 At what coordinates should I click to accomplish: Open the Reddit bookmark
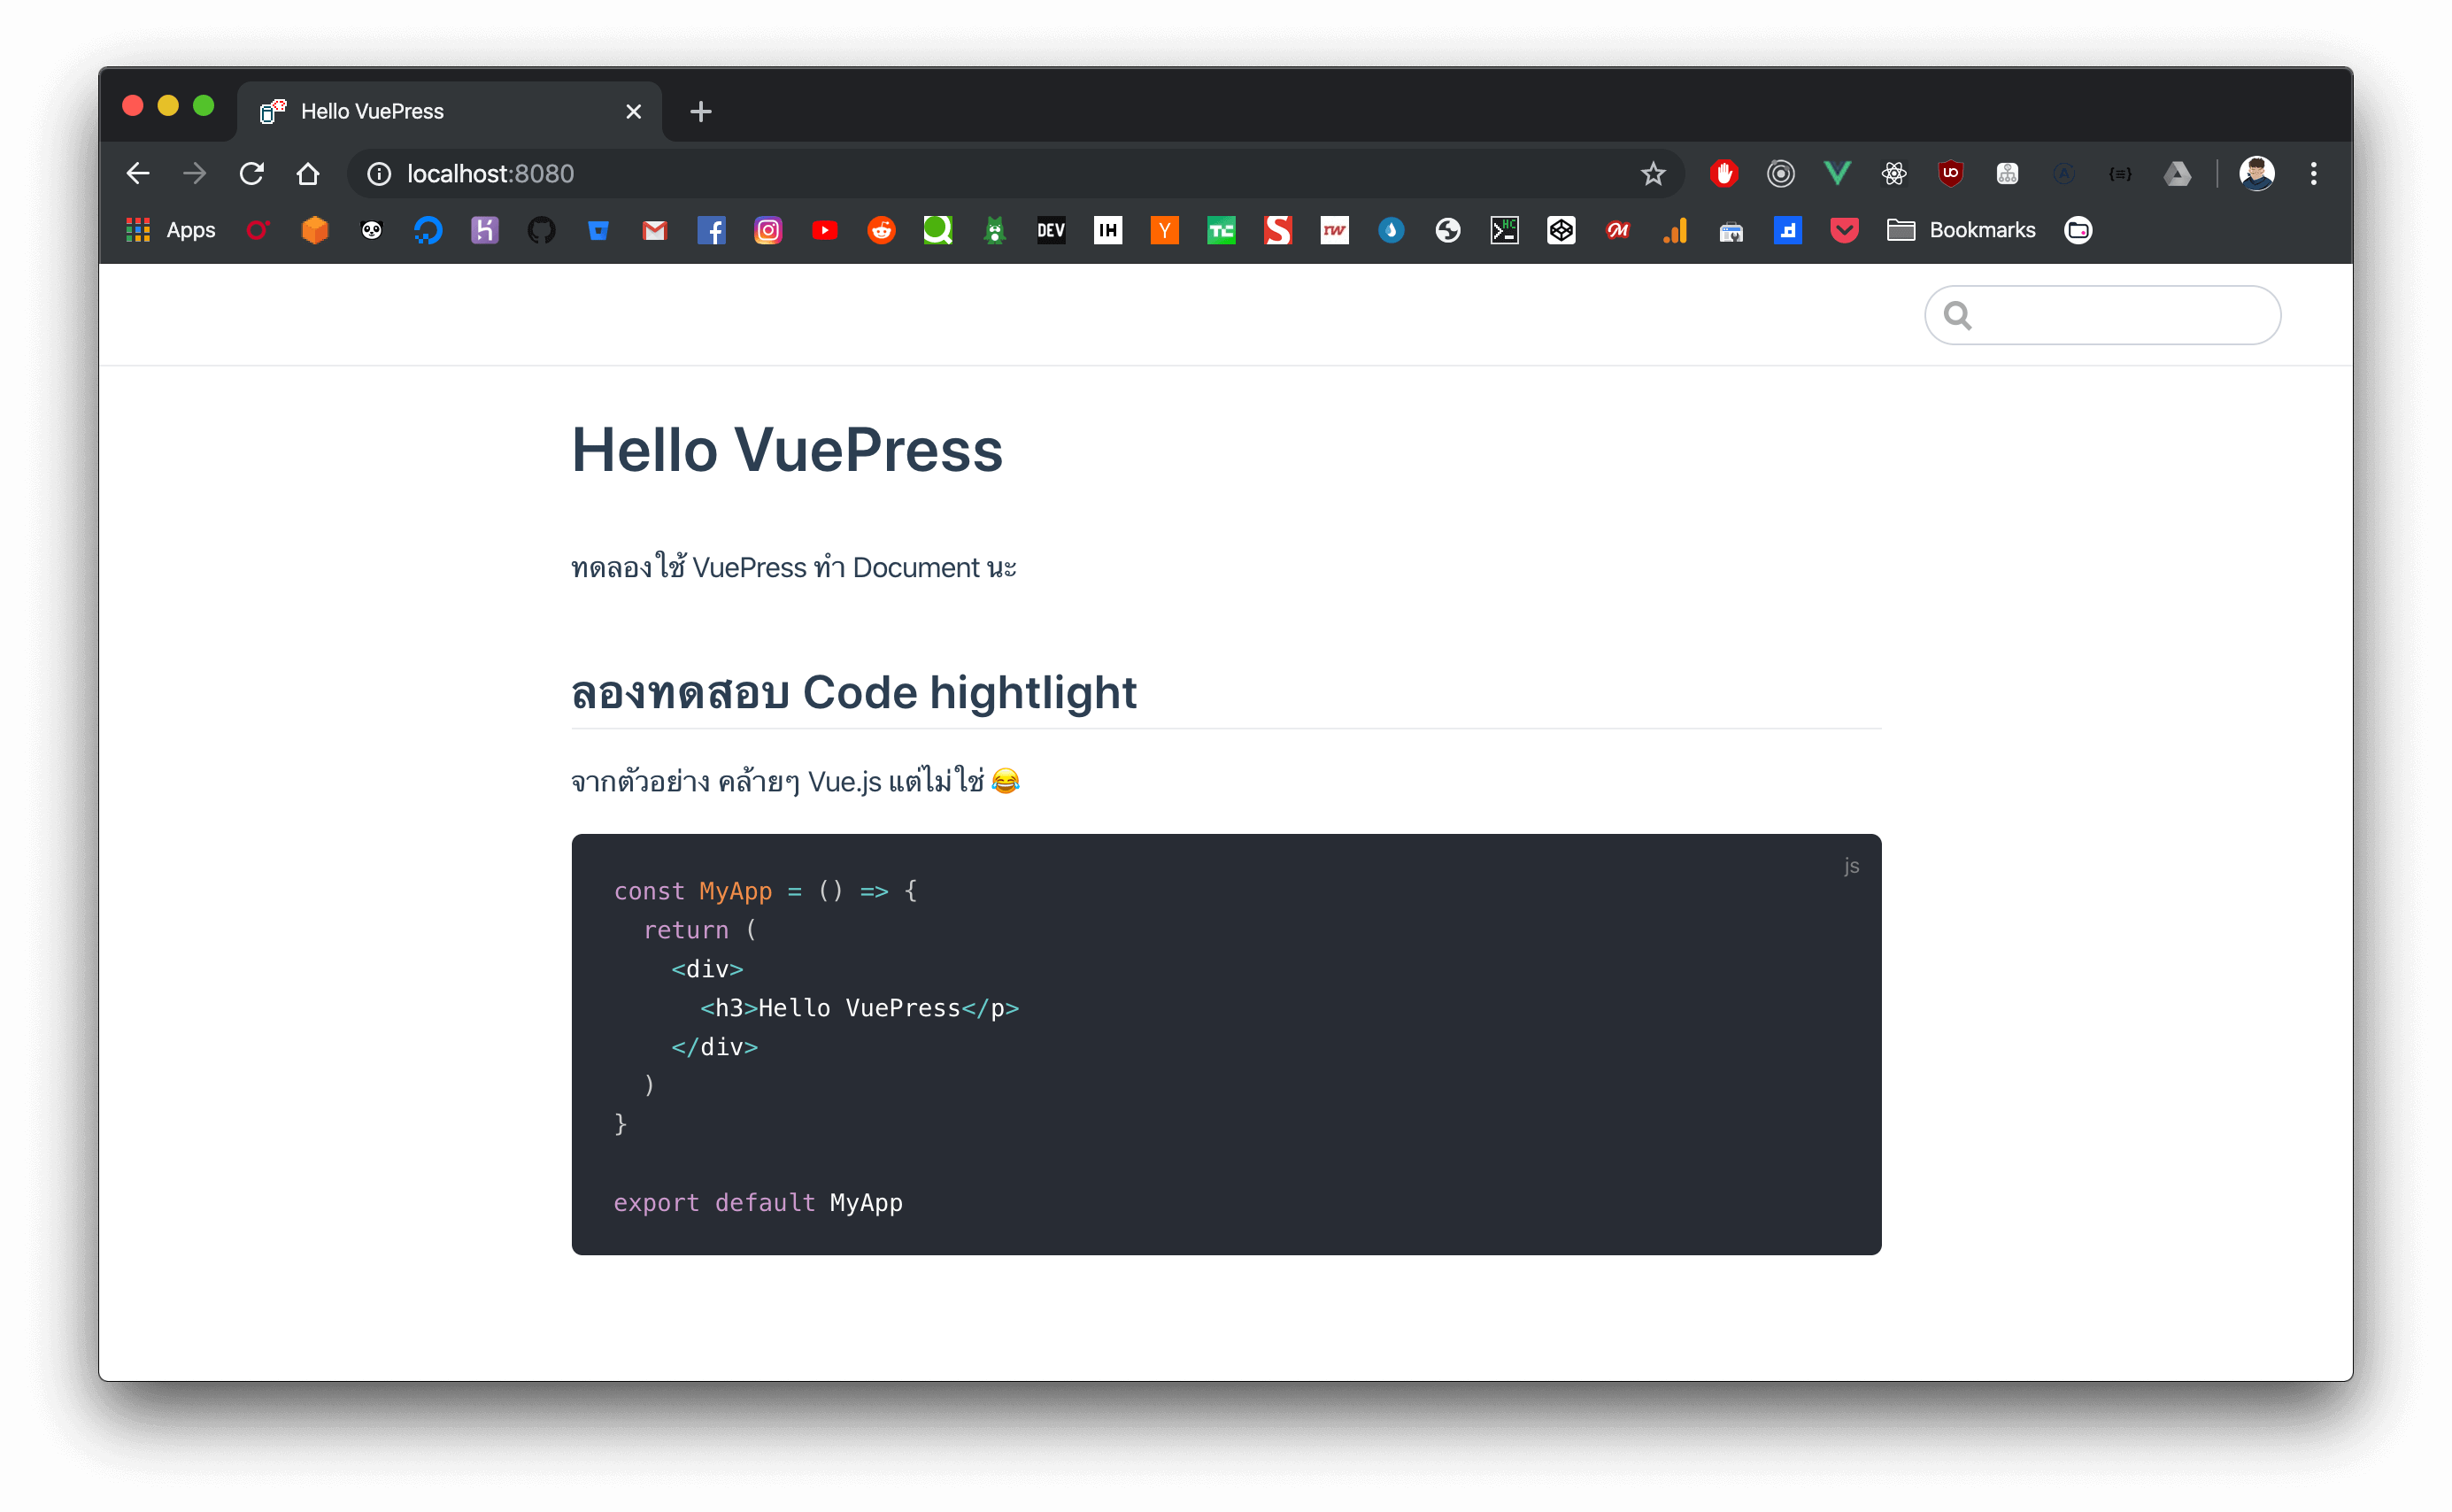coord(881,230)
